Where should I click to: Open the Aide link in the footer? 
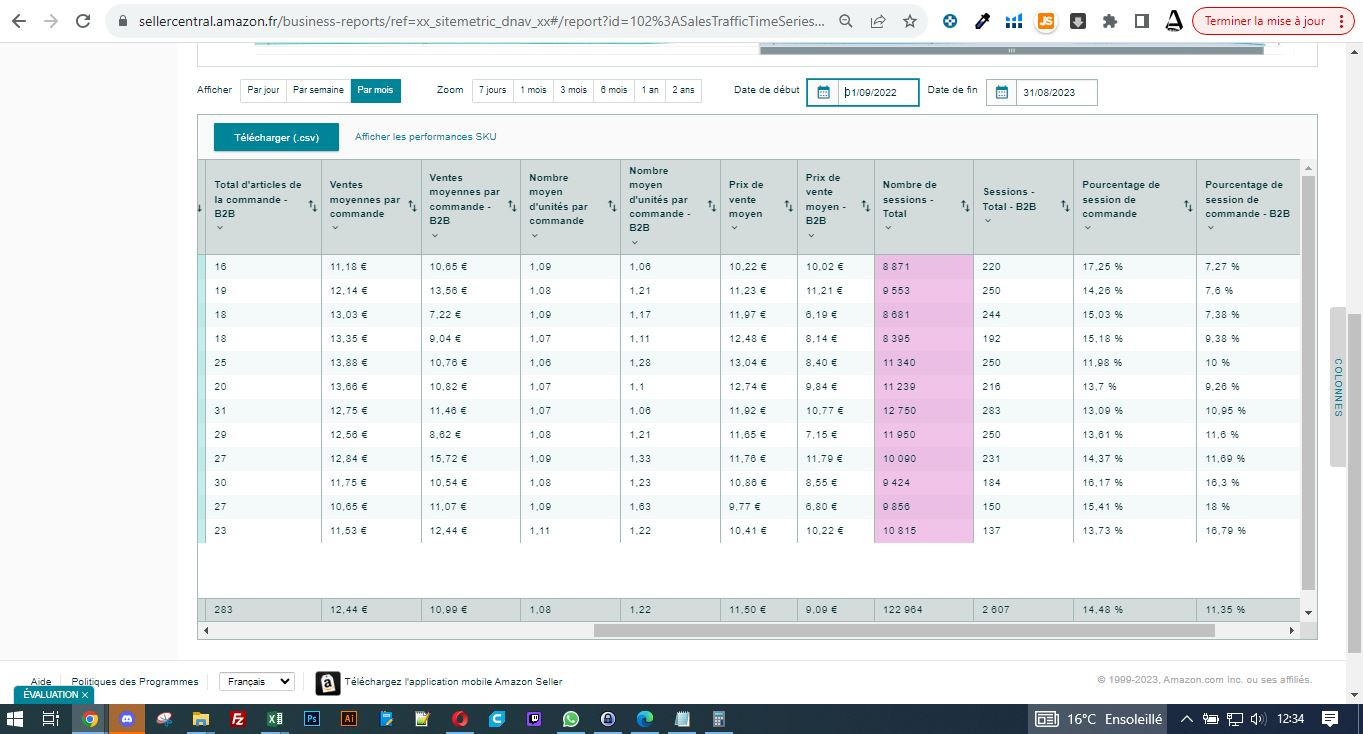41,682
